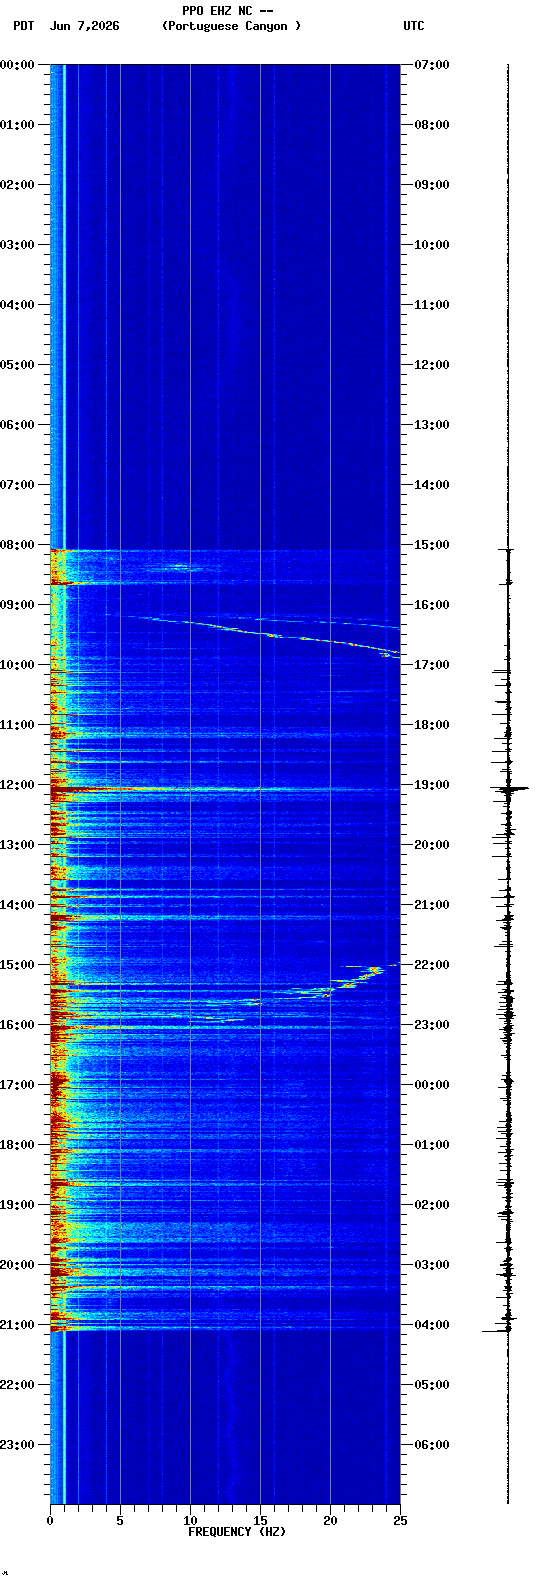The height and width of the screenshot is (1584, 552).
Task: Click the PDT '18:00' time label
Action: coord(17,1145)
